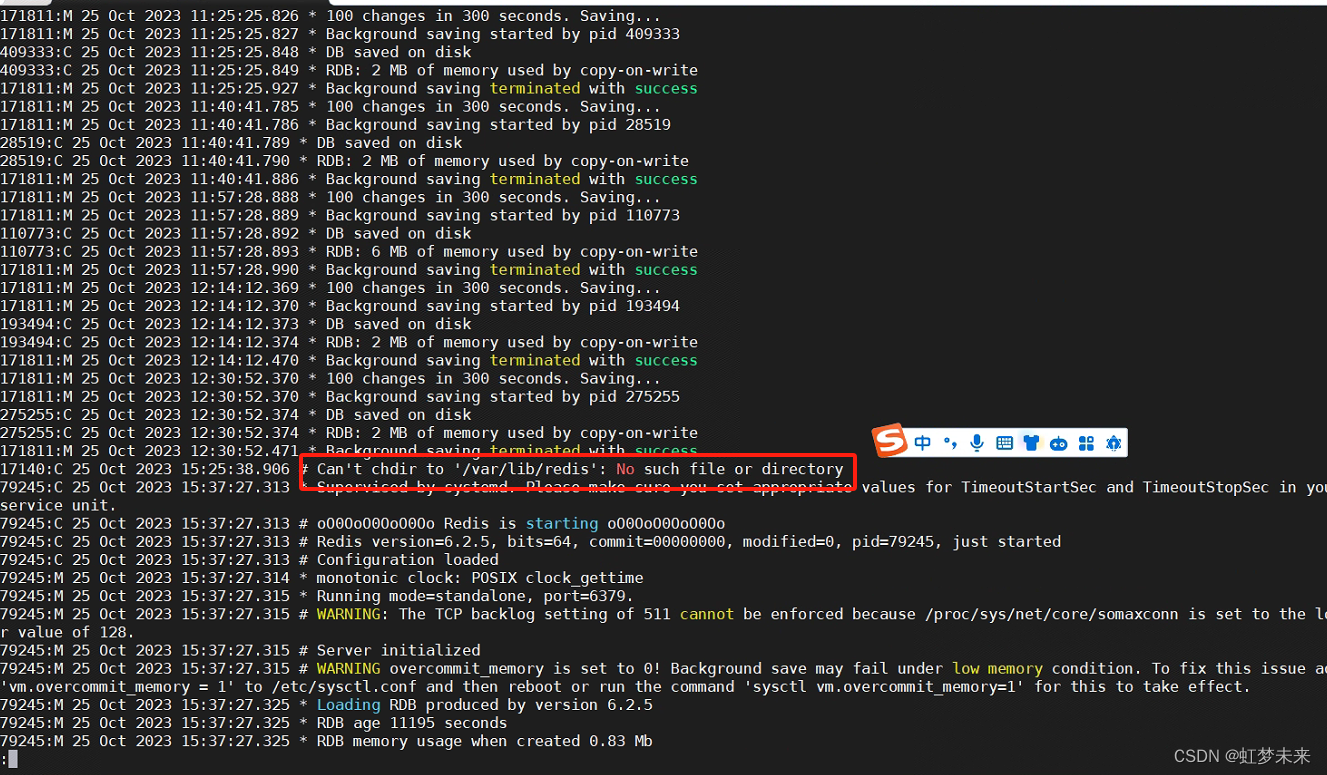The image size is (1327, 775).
Task: Click the "Background saving started by pid 110773" line
Action: [x=340, y=215]
